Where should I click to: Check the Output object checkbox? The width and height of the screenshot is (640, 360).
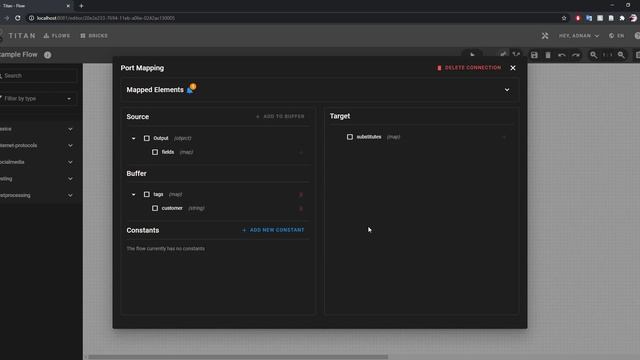pyautogui.click(x=147, y=138)
